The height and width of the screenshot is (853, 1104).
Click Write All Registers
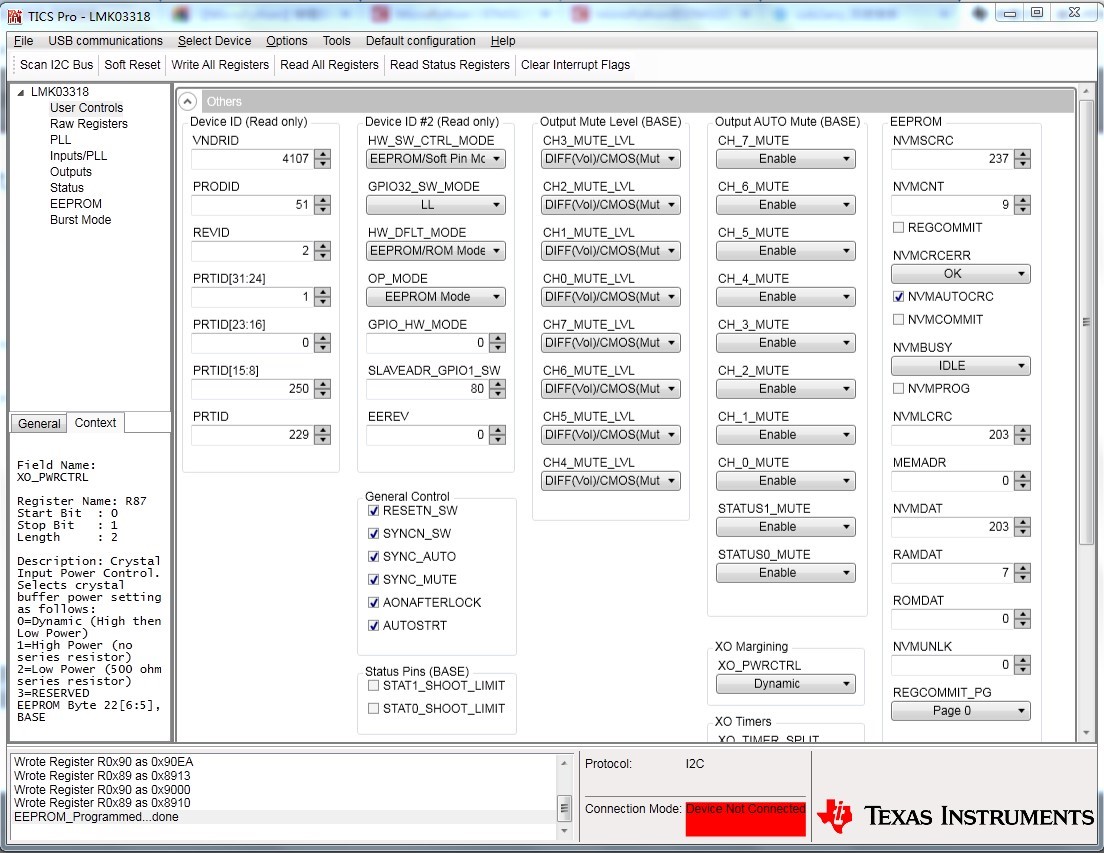(x=220, y=65)
